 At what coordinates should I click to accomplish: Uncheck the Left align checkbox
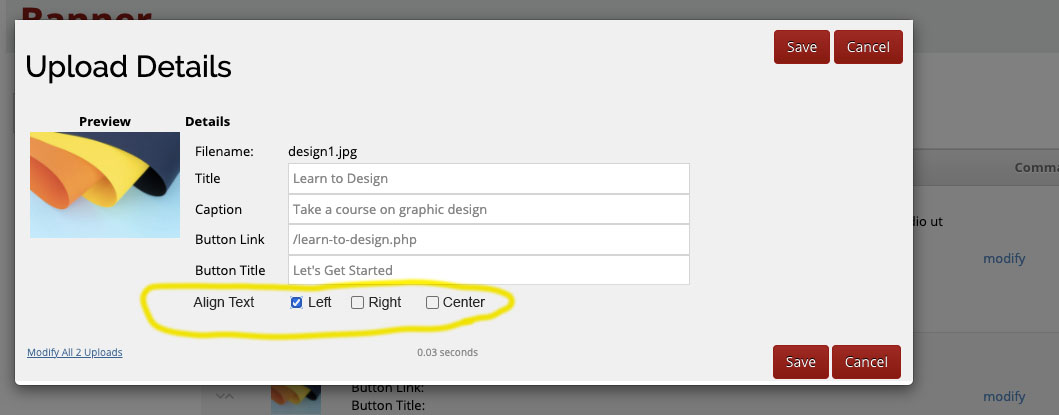click(x=296, y=303)
